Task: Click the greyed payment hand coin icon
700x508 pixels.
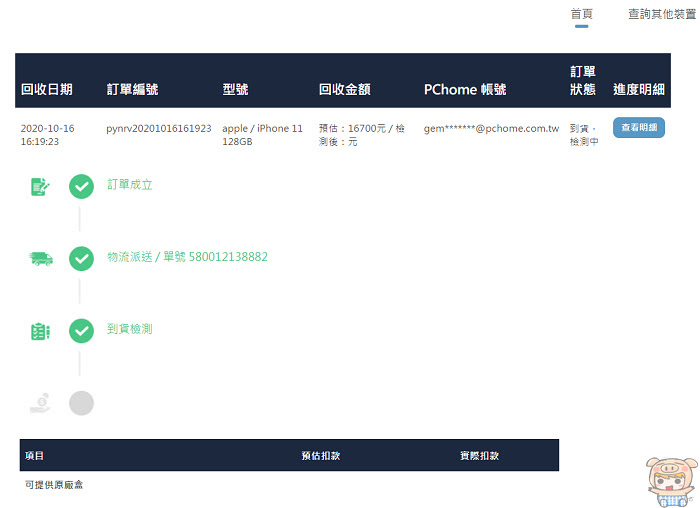Action: click(40, 403)
